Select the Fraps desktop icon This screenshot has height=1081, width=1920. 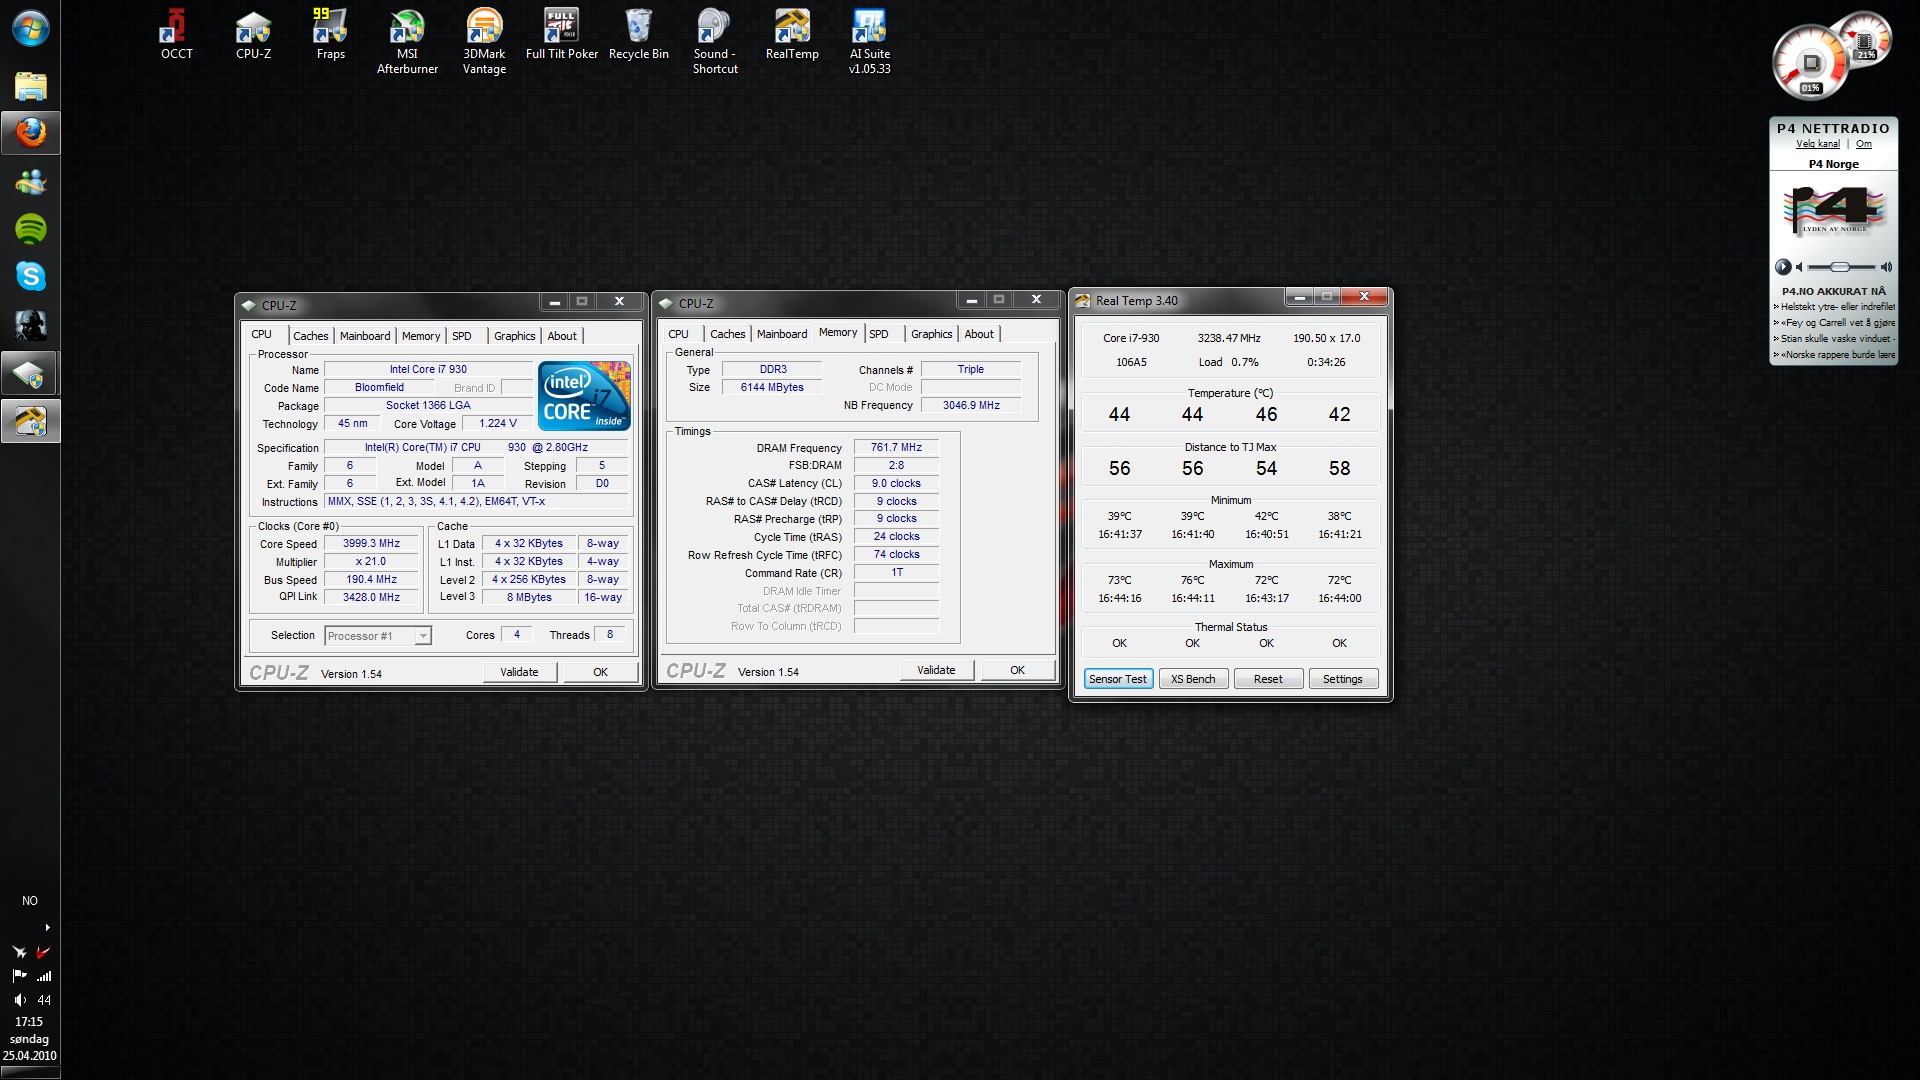pos(330,35)
